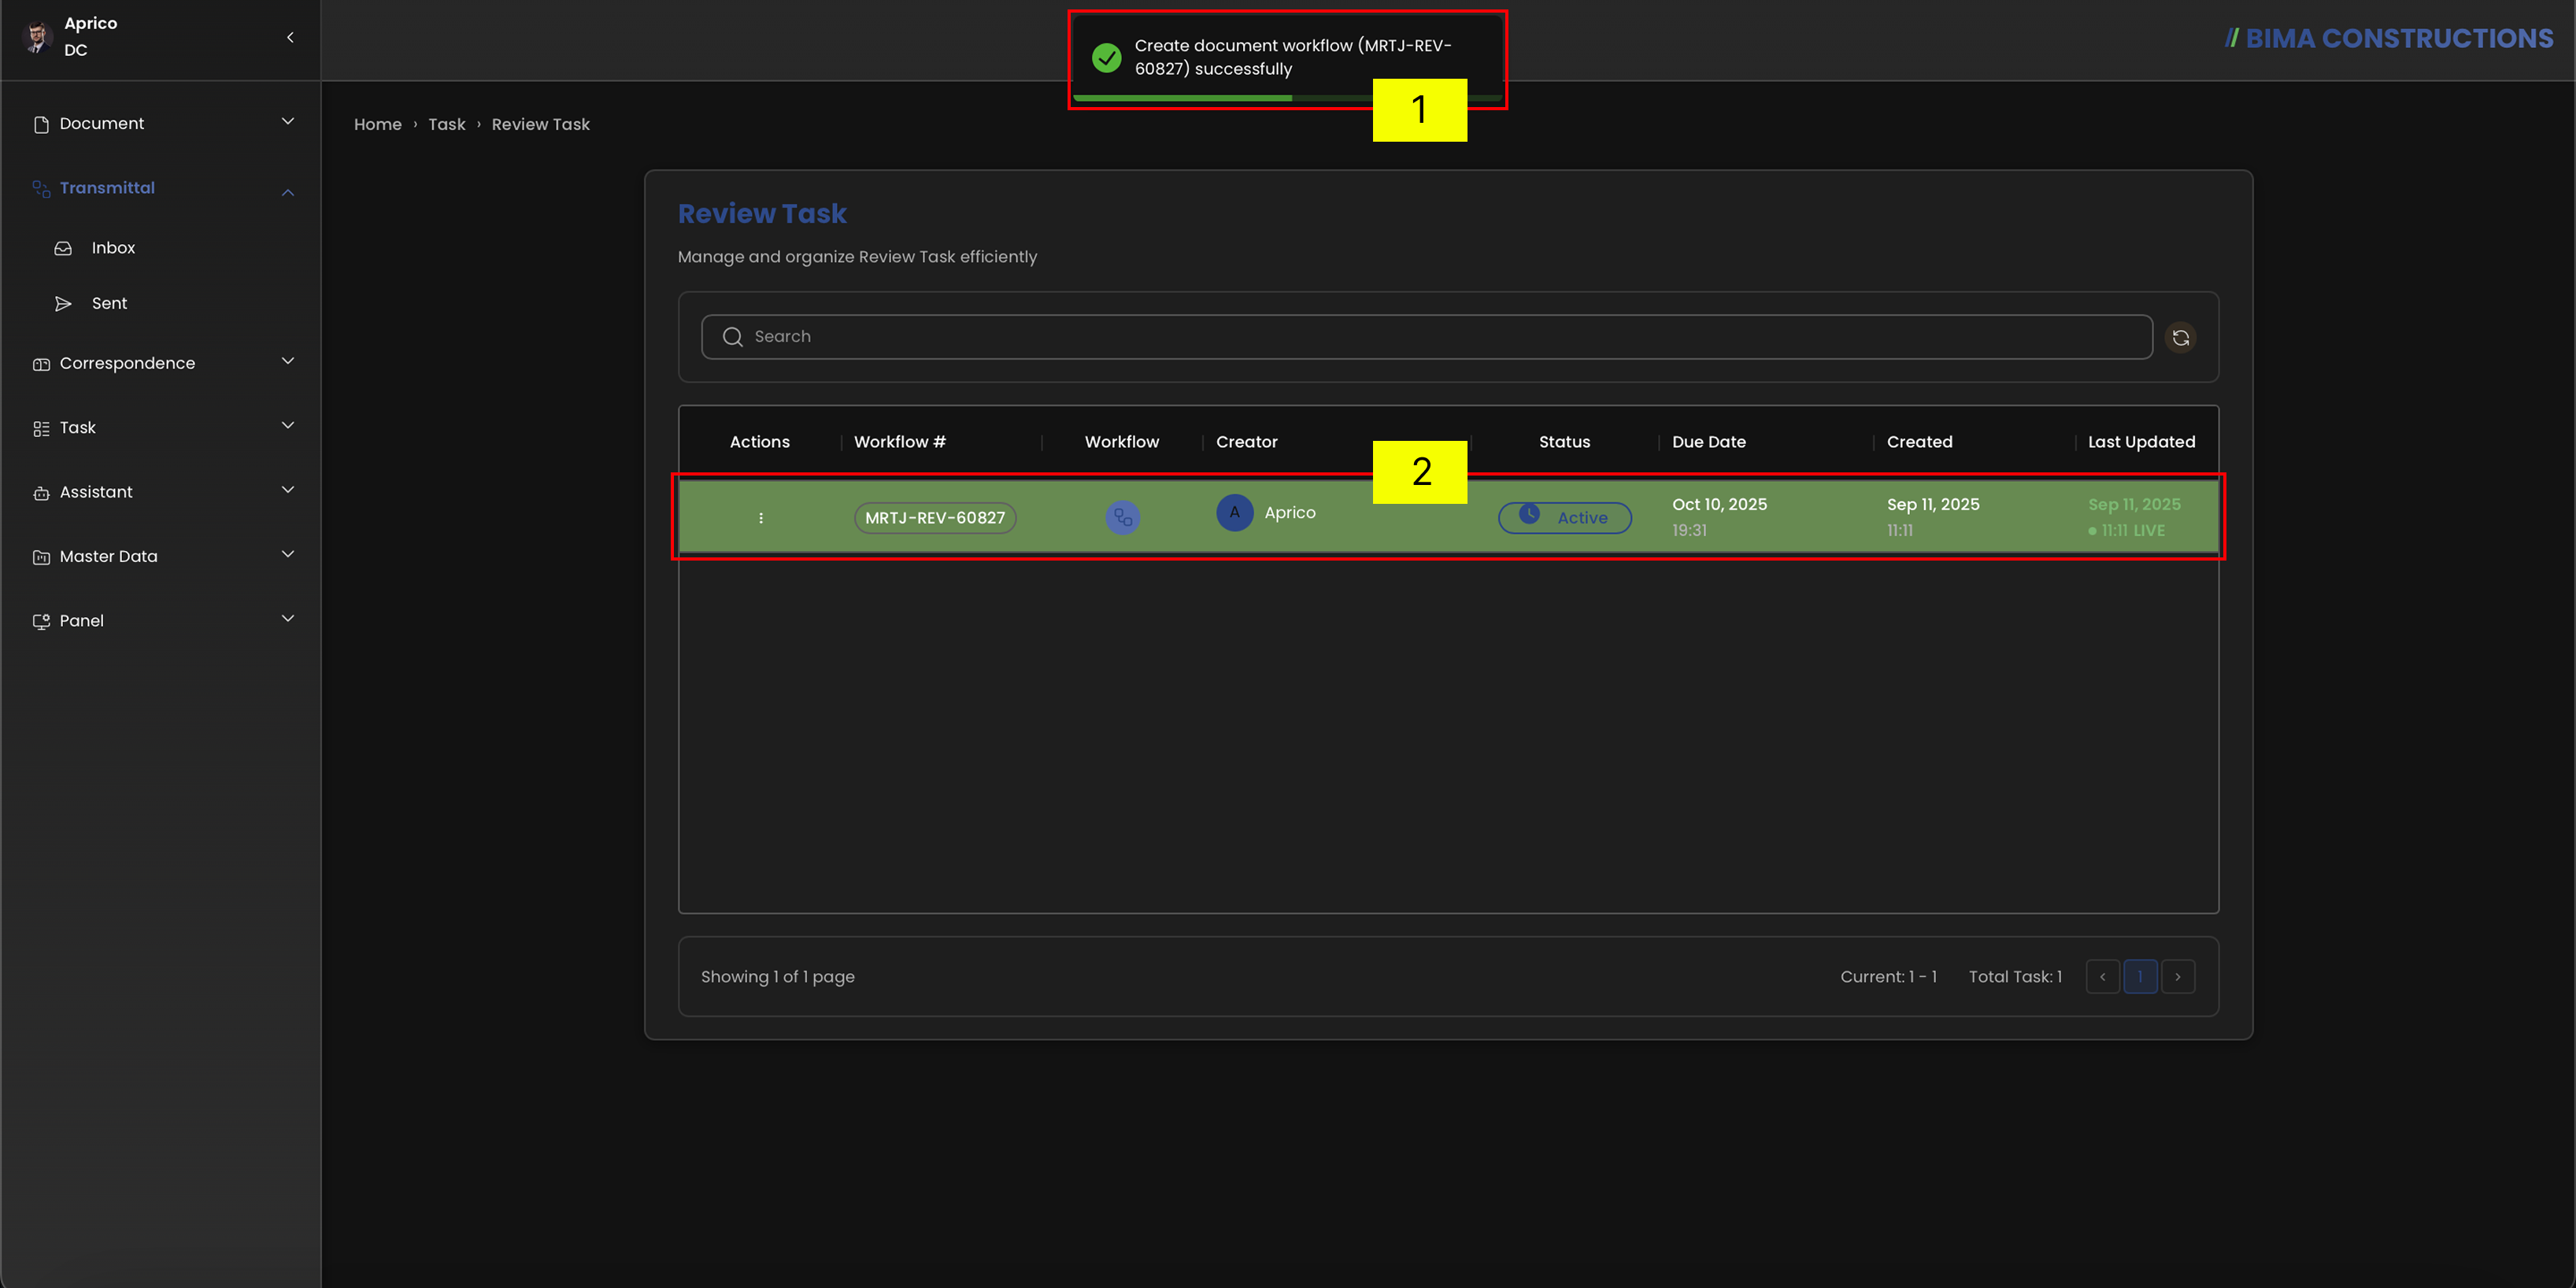Image resolution: width=2576 pixels, height=1288 pixels.
Task: Click the Correspondence icon in sidebar
Action: pyautogui.click(x=41, y=364)
